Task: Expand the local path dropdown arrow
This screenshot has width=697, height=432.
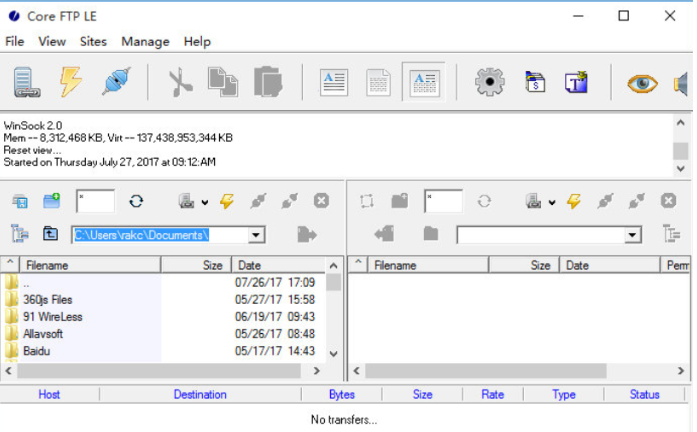Action: pyautogui.click(x=256, y=235)
